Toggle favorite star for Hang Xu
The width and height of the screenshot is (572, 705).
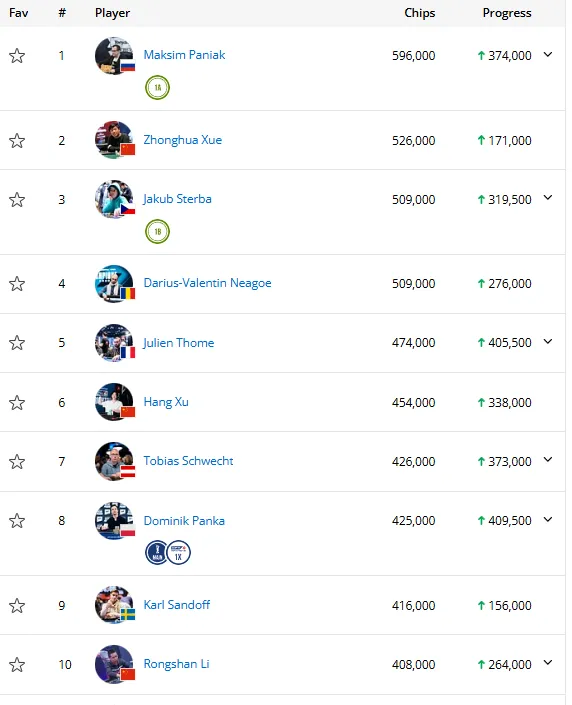tap(17, 402)
